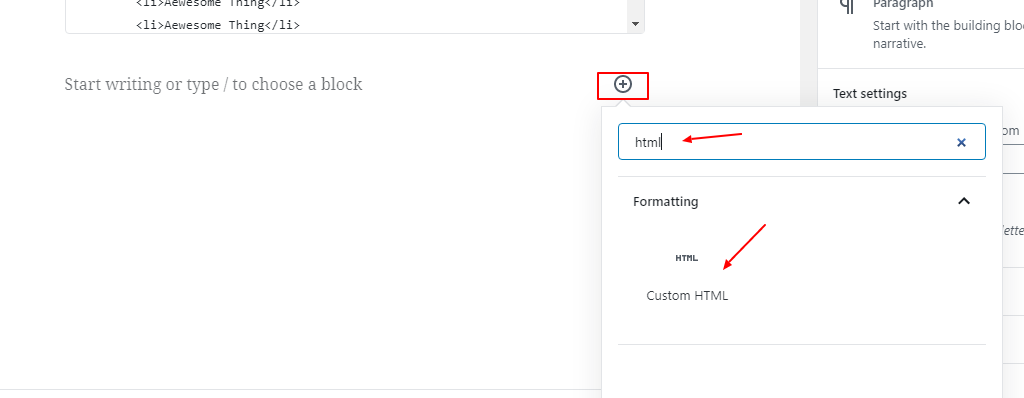Click empty area below Custom HTML result
Screen dimensions: 1024x398
[x=801, y=371]
